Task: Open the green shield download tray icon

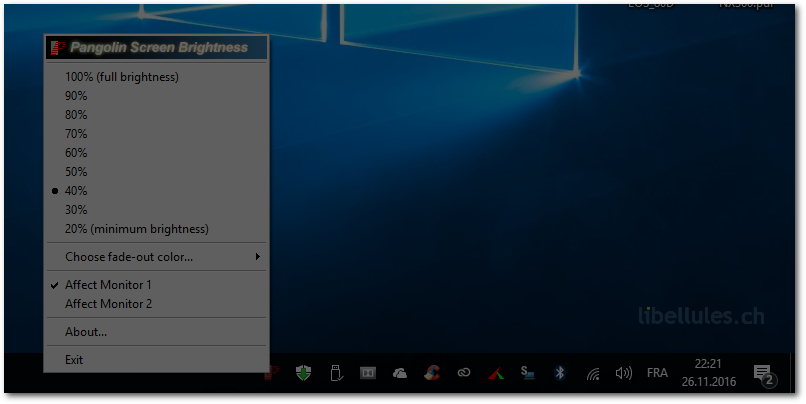Action: click(303, 373)
